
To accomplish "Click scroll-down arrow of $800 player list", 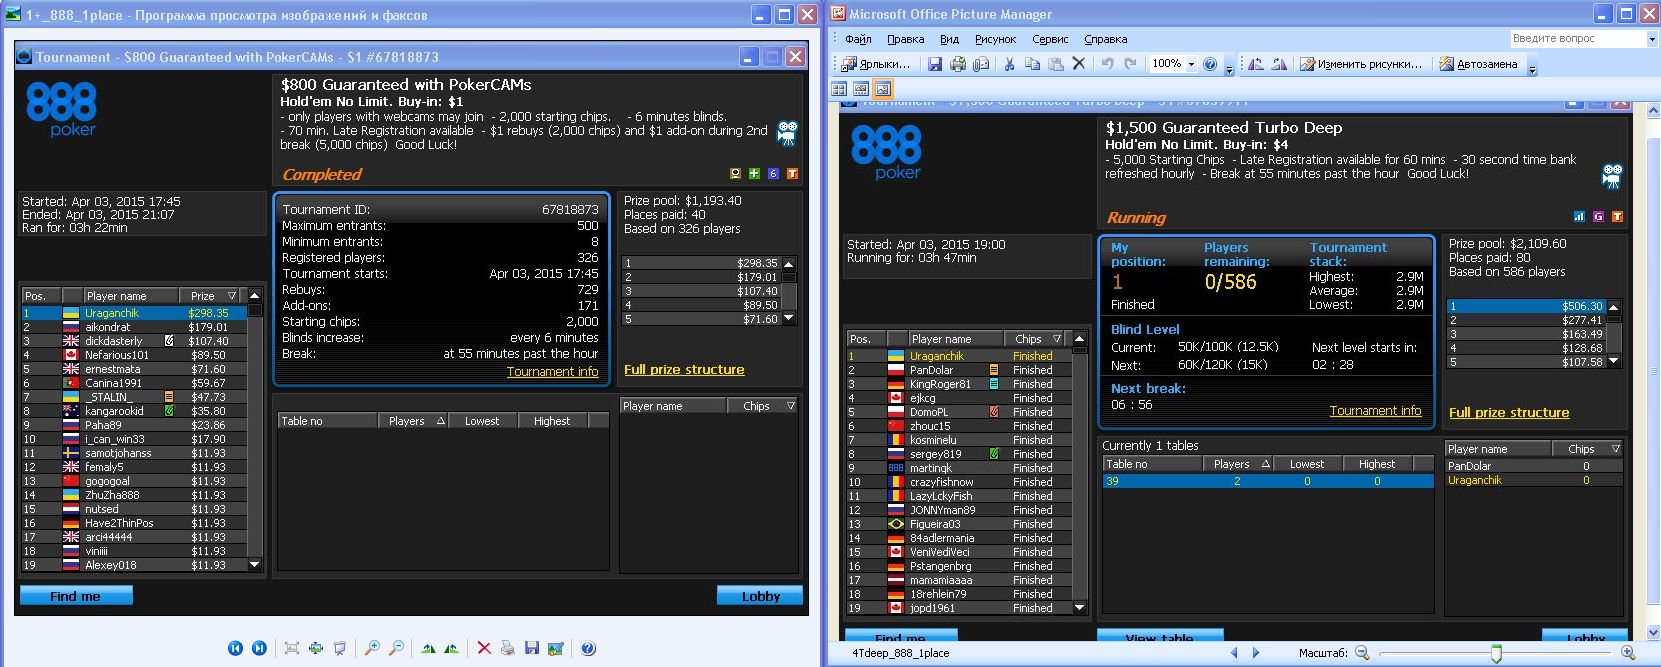I will tap(254, 565).
